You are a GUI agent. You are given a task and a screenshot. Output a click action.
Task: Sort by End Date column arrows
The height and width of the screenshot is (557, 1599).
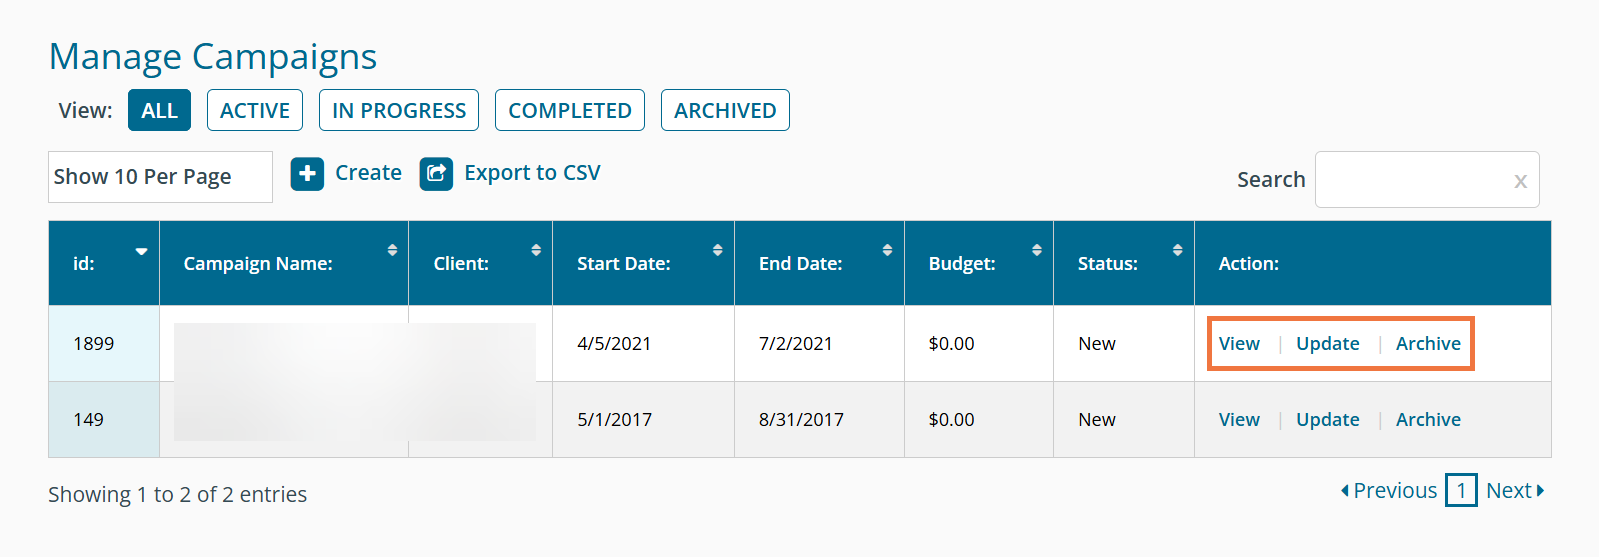[x=887, y=250]
